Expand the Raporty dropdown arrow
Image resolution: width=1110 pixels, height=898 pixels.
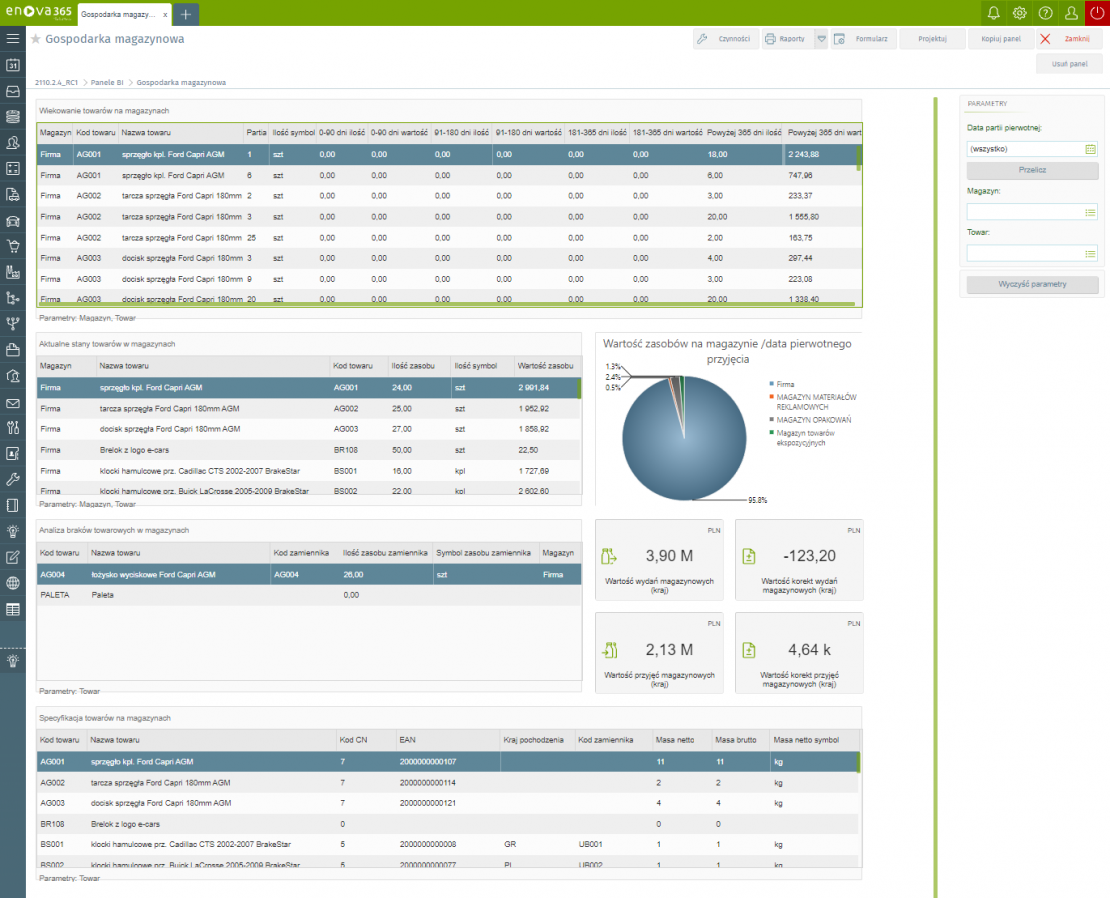pos(821,39)
